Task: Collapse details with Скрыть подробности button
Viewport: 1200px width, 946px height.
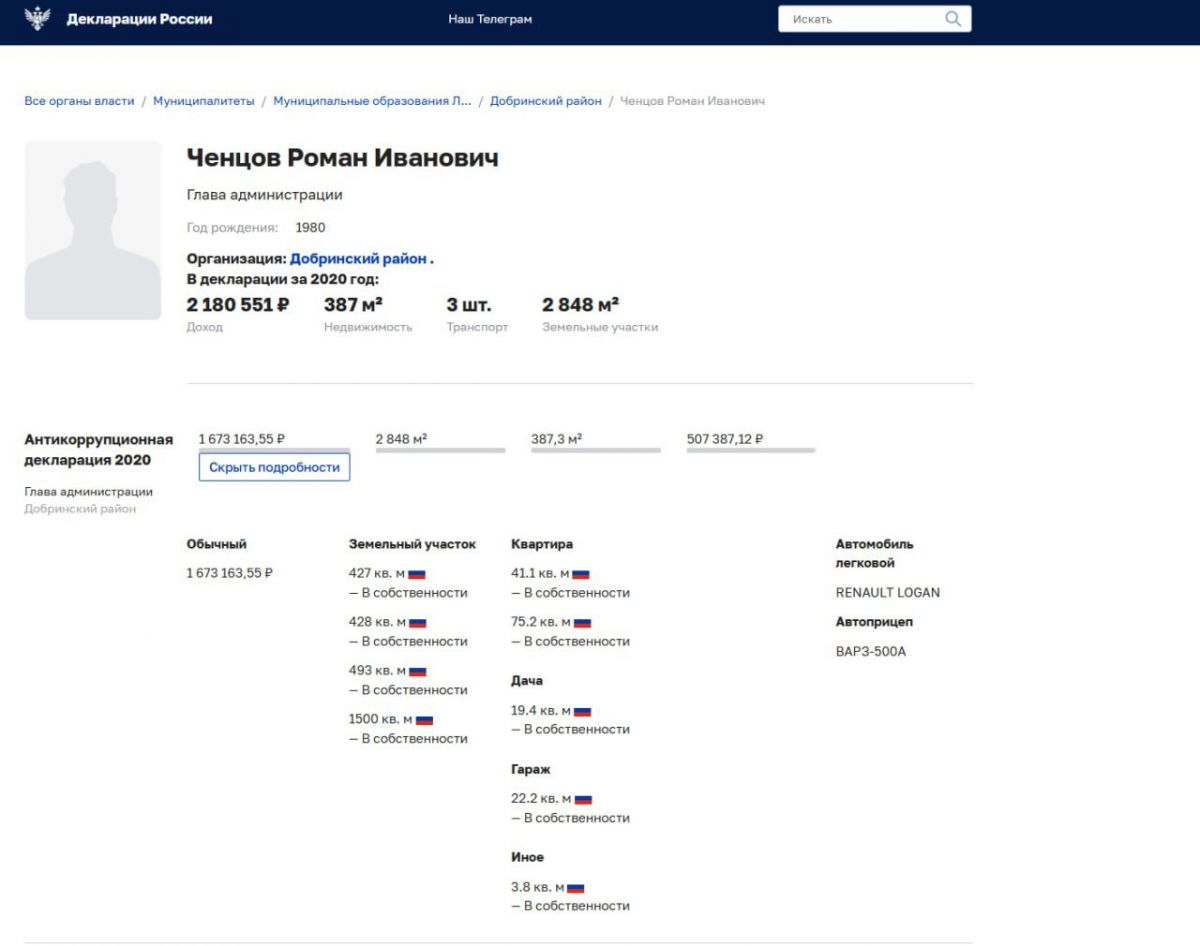Action: click(x=274, y=467)
